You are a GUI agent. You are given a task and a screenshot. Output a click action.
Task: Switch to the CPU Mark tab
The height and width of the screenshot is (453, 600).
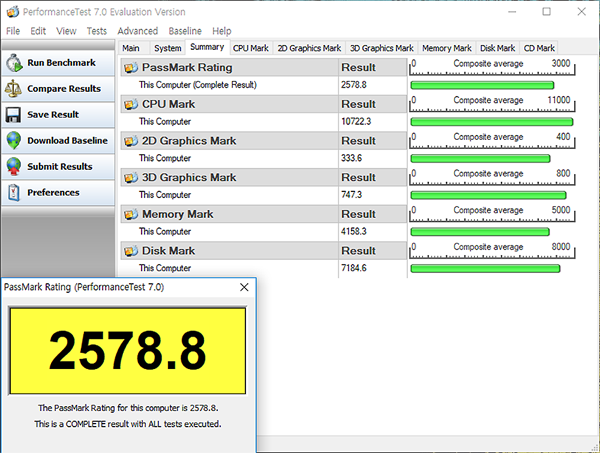pyautogui.click(x=251, y=48)
